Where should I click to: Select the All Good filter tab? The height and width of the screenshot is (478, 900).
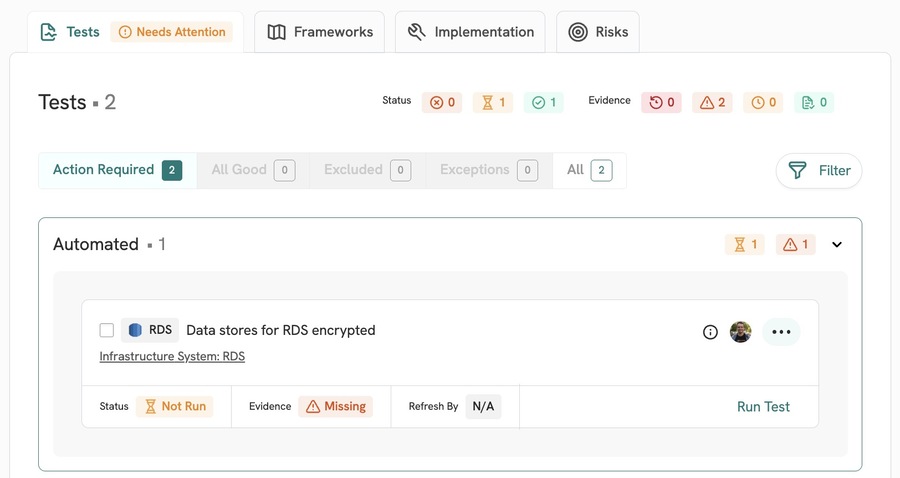point(253,170)
